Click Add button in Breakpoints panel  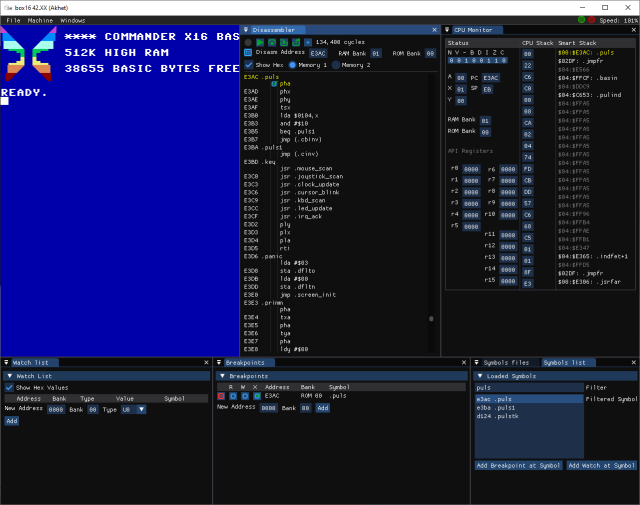(322, 408)
